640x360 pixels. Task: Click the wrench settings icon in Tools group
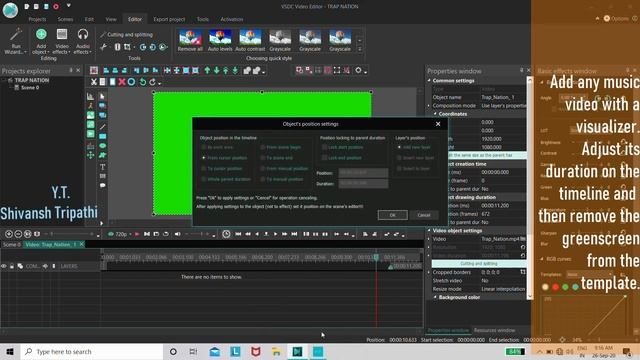tap(104, 47)
